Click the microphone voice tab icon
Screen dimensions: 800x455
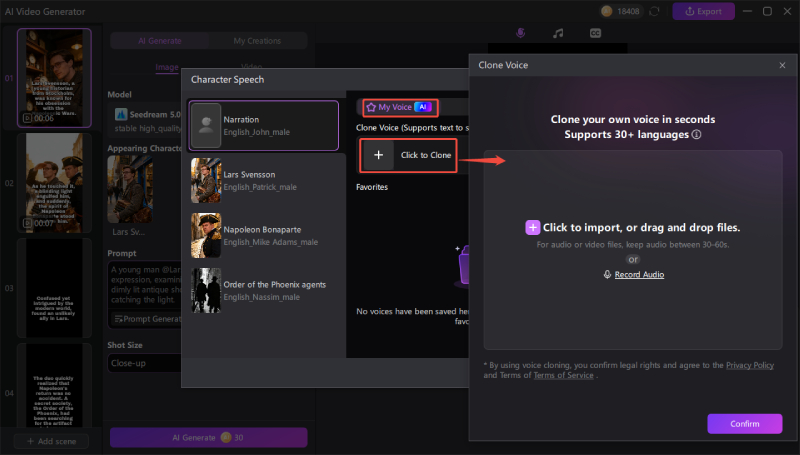point(520,33)
